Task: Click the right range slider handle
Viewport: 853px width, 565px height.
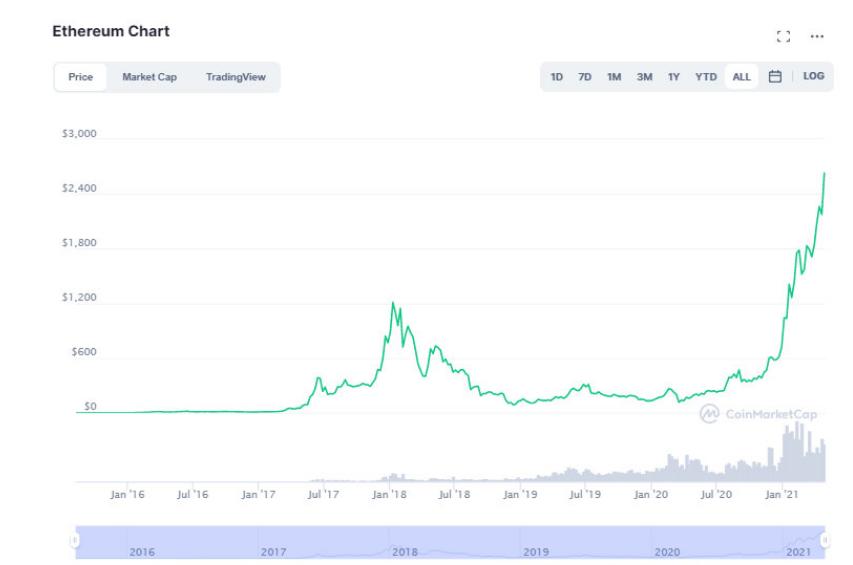Action: (x=825, y=541)
